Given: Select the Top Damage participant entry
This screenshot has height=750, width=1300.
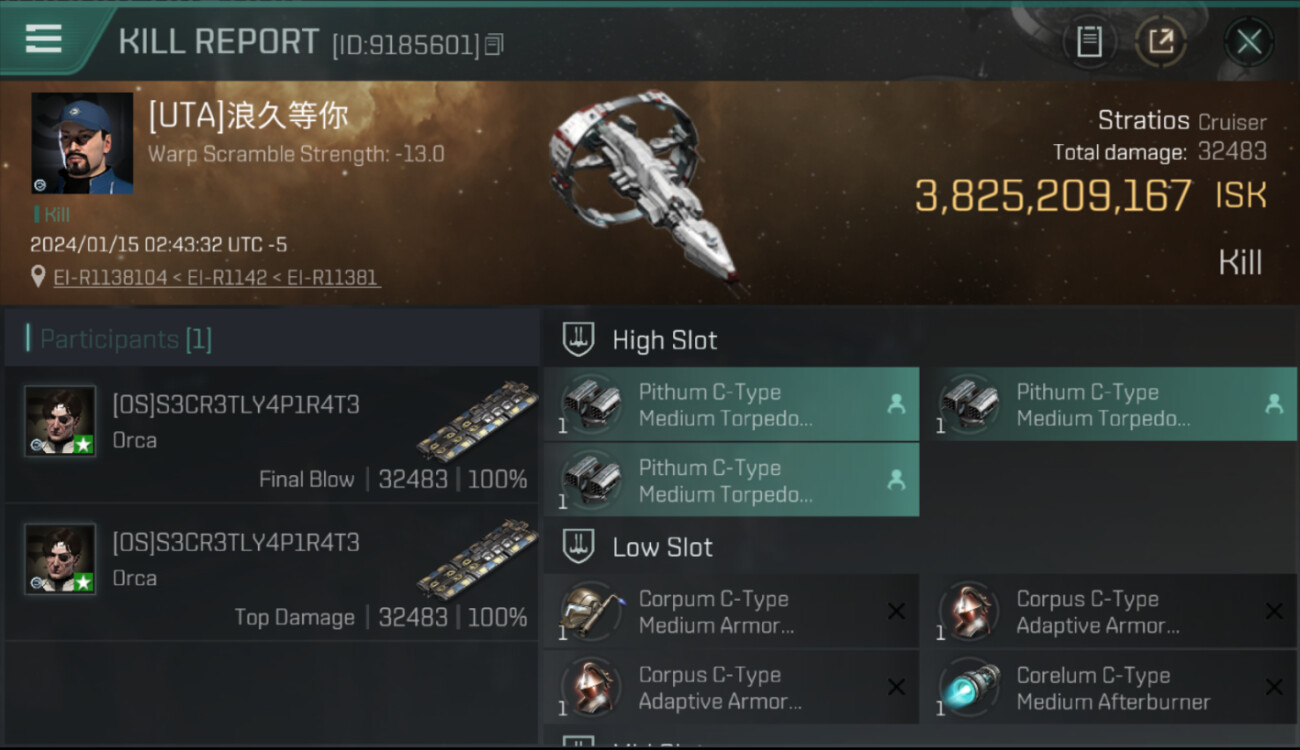Looking at the screenshot, I should point(271,573).
